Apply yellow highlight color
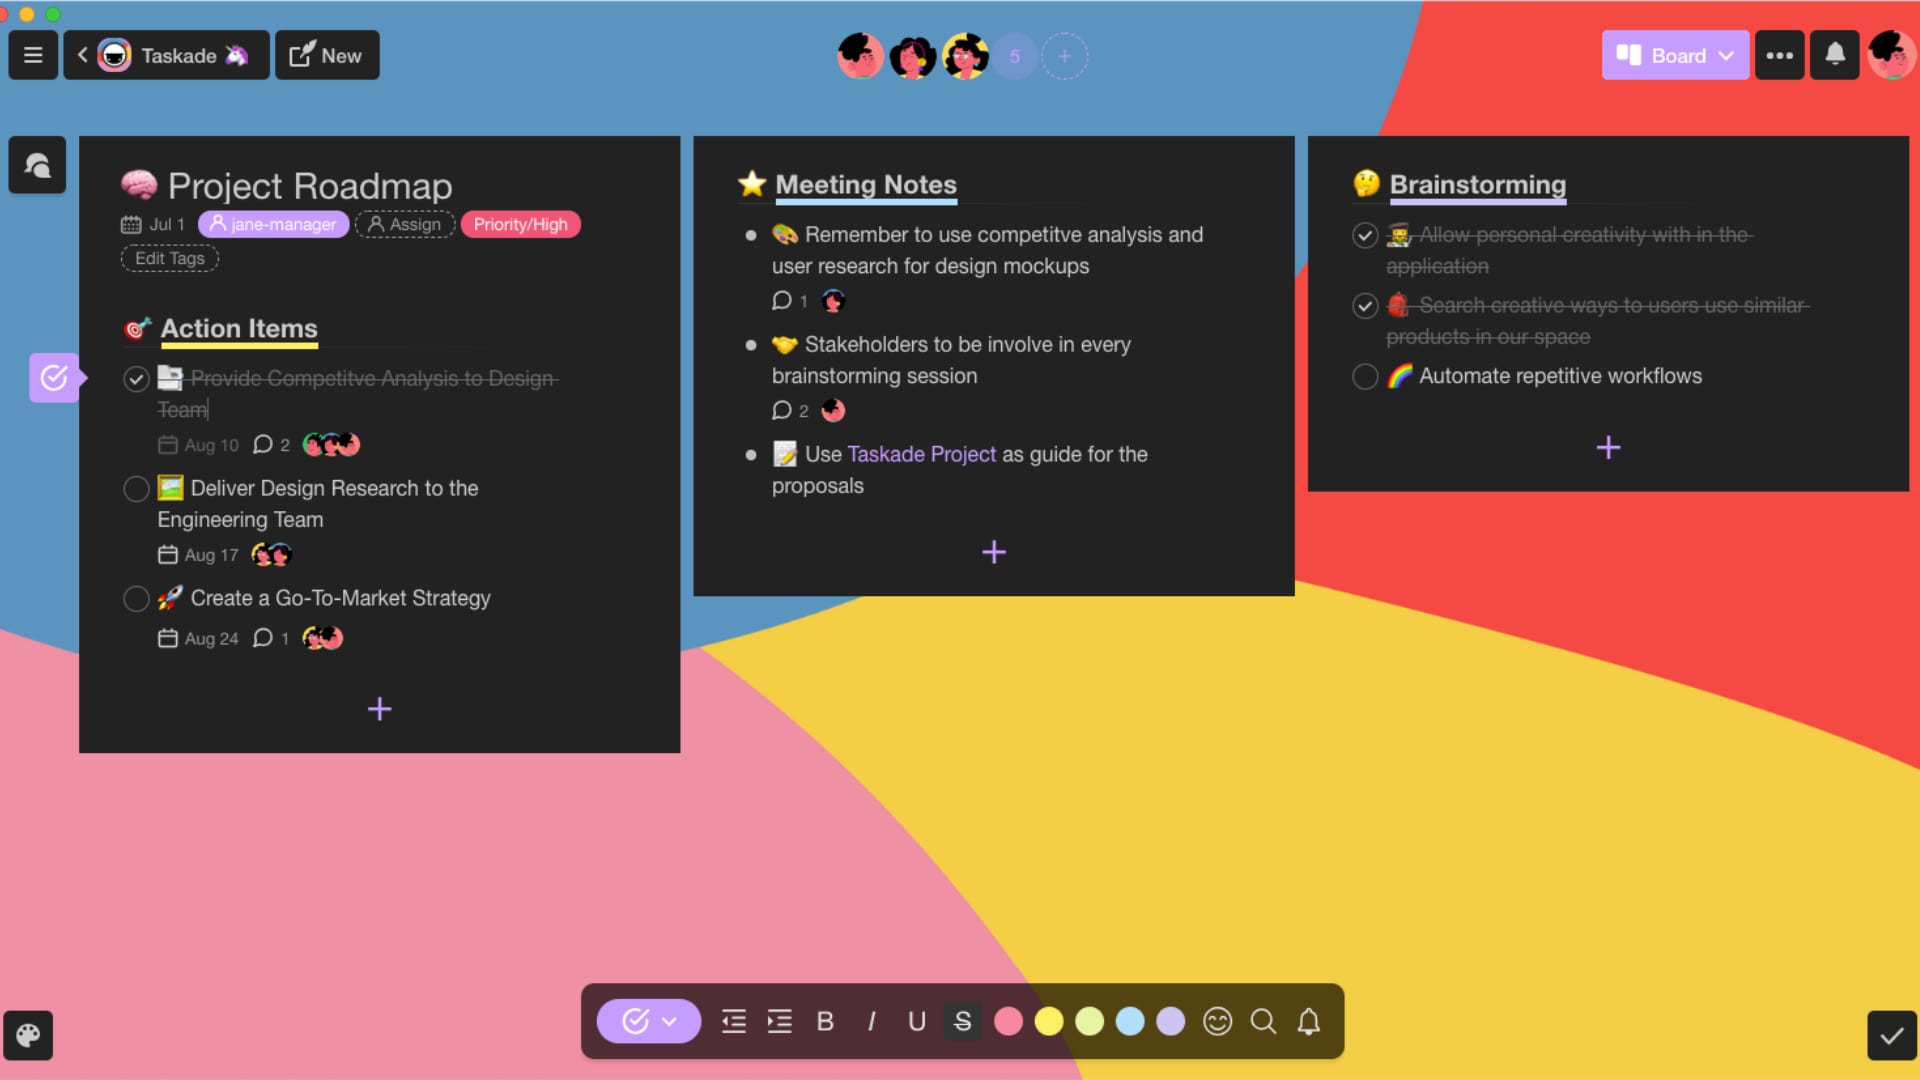 [x=1049, y=1021]
